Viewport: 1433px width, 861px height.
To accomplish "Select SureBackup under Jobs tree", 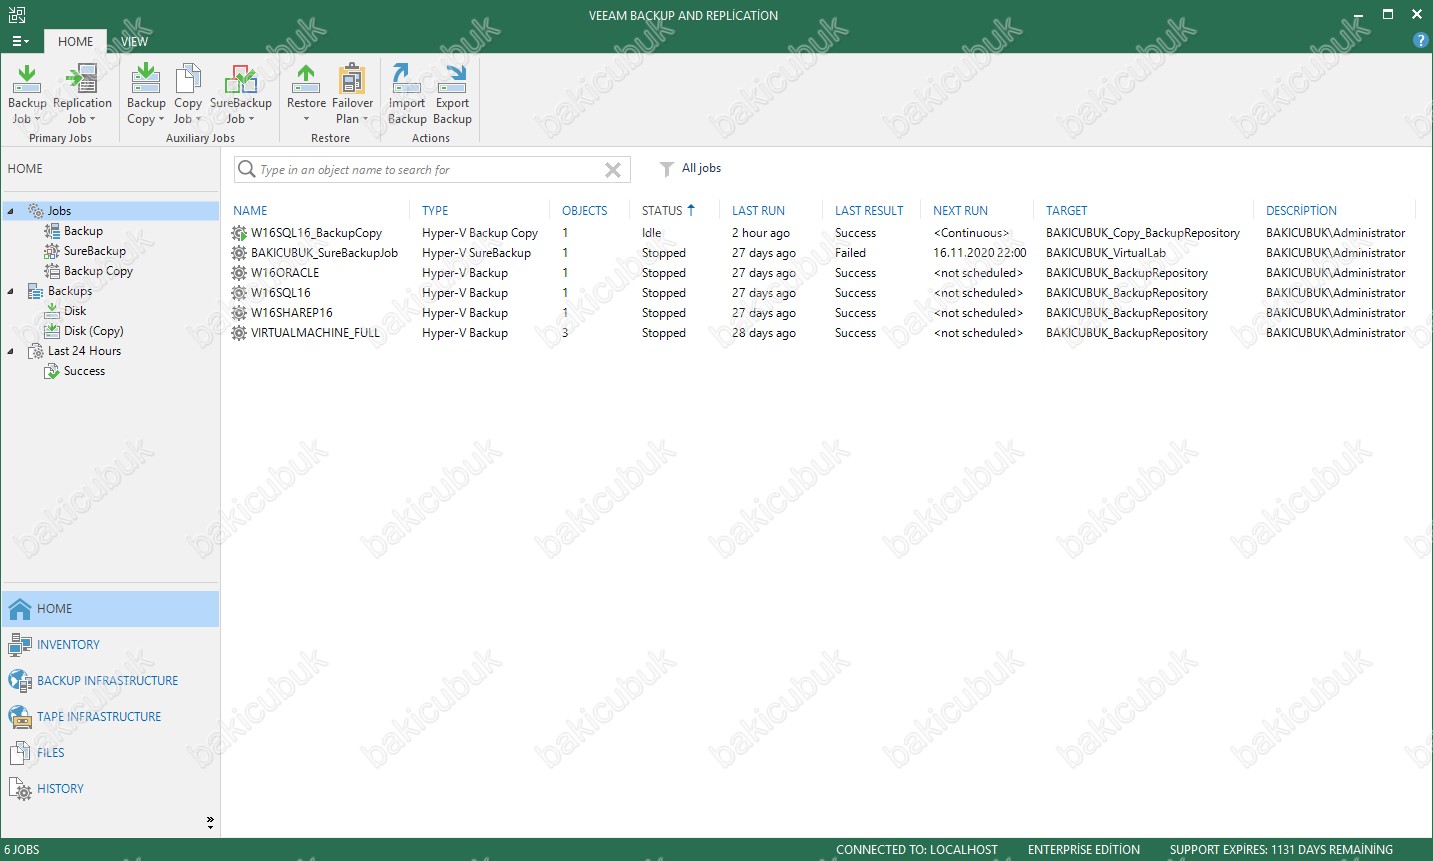I will tap(95, 251).
